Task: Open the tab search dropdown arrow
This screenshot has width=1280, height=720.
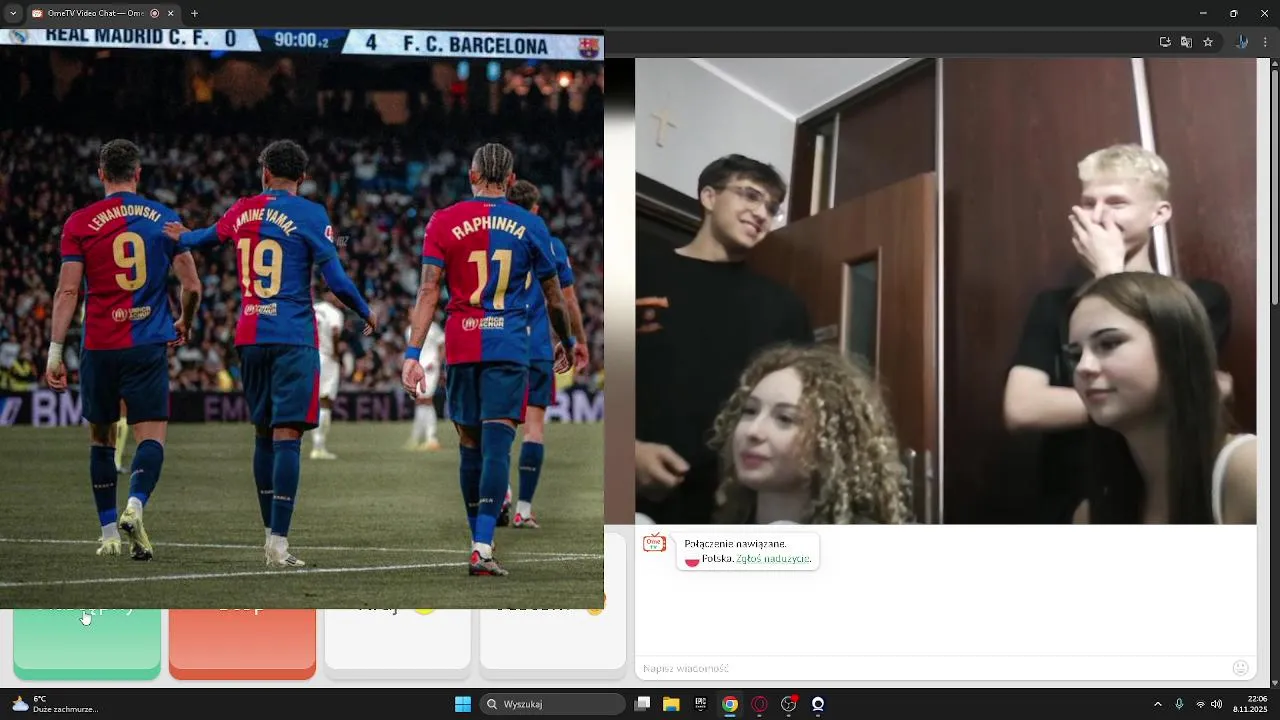Action: coord(12,14)
